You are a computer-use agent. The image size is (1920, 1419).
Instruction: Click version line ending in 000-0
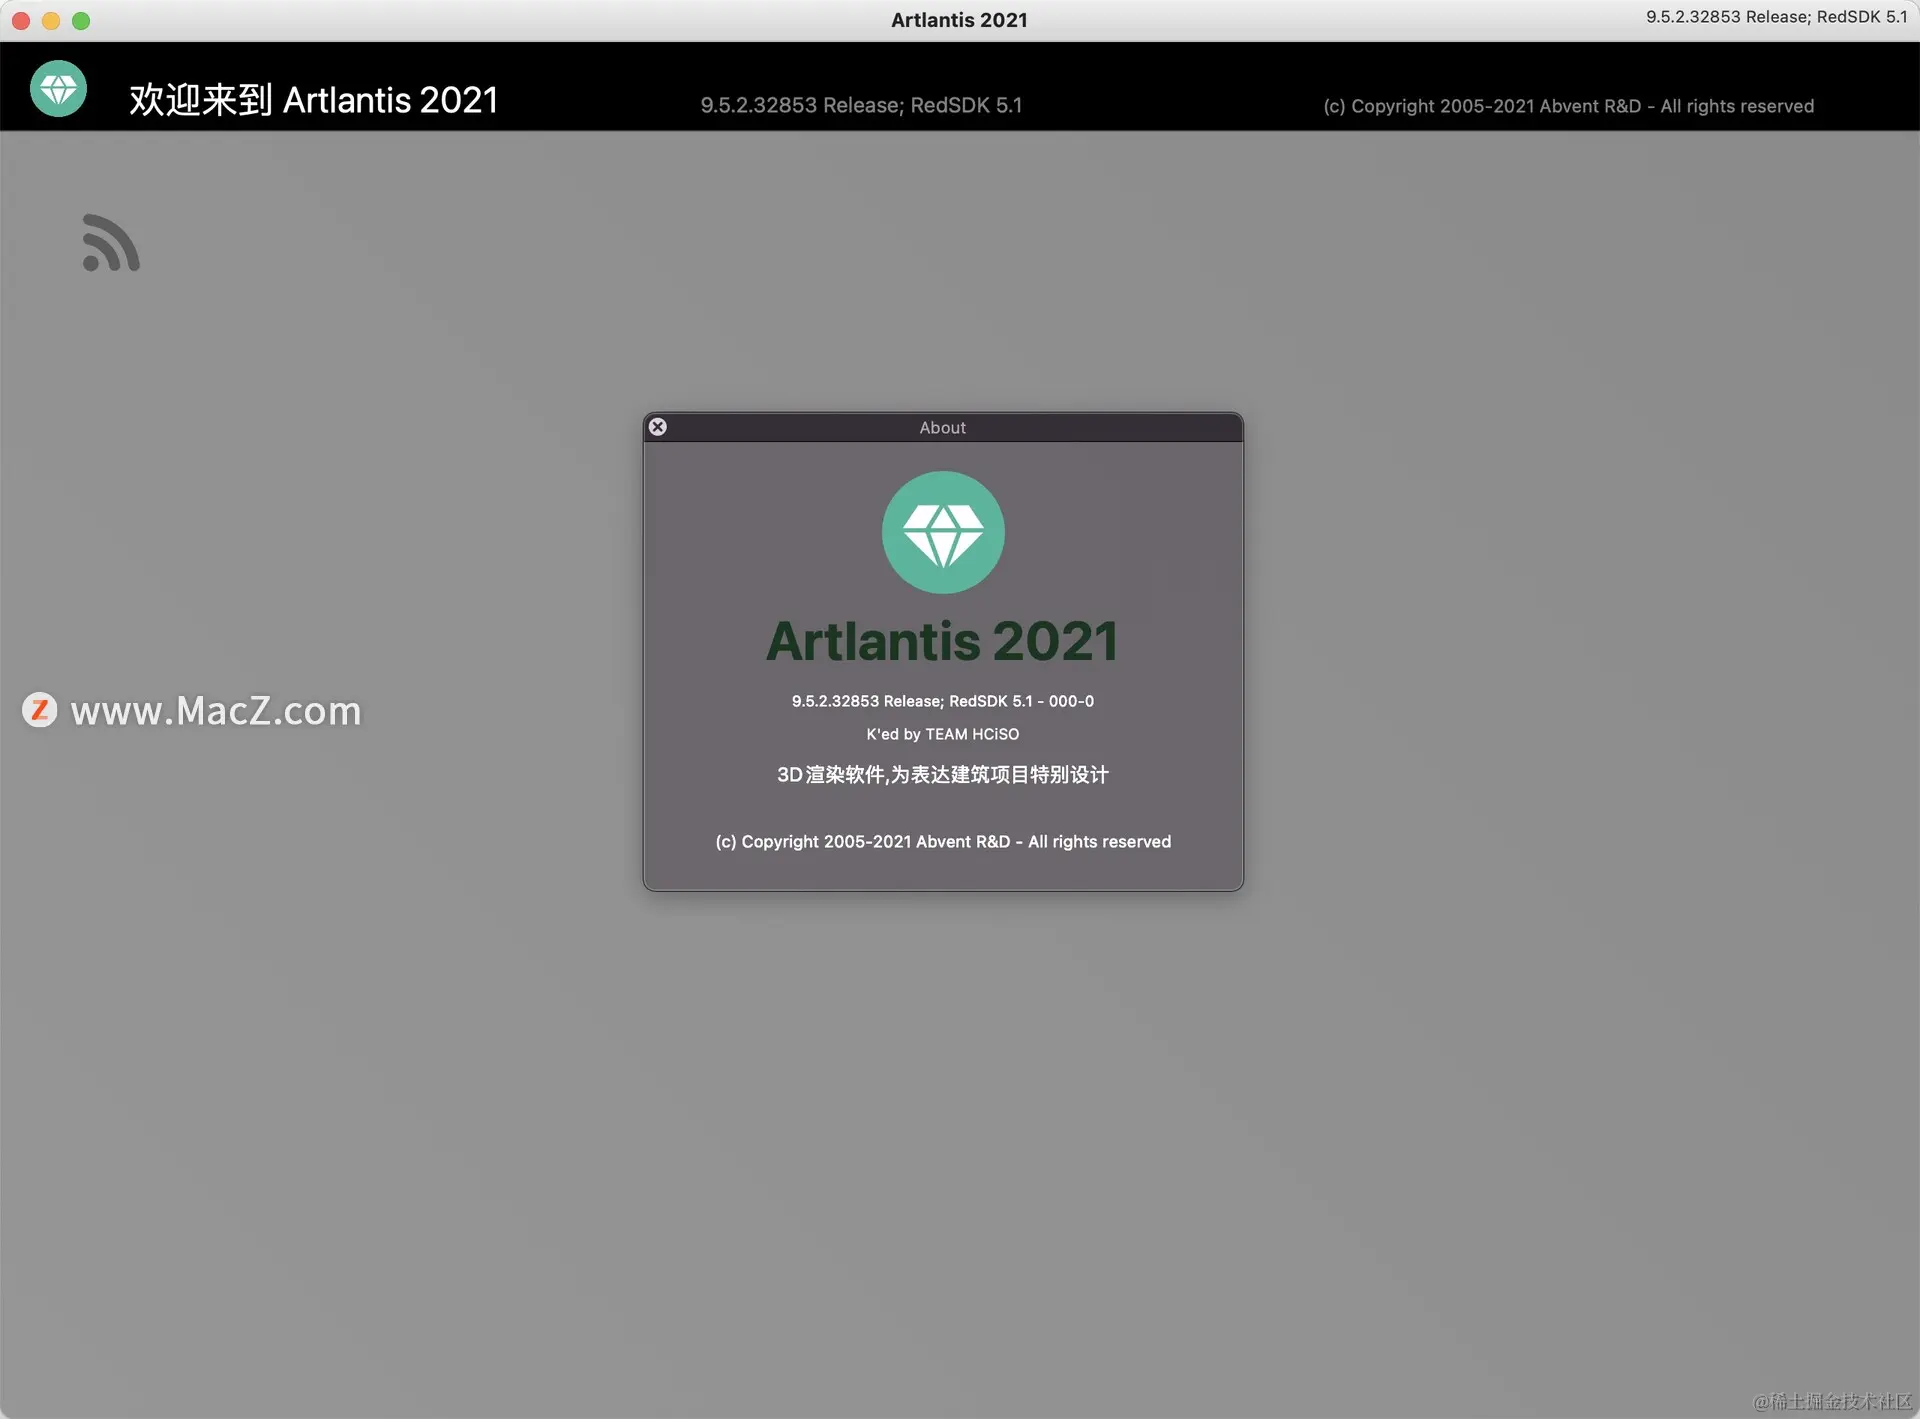(x=942, y=701)
